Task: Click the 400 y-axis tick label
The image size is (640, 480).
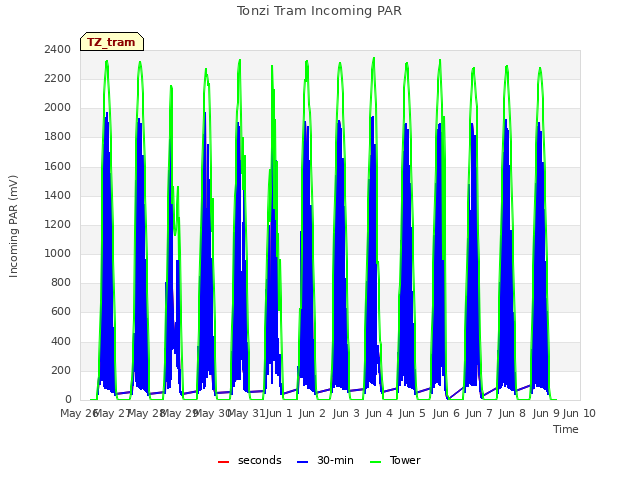Action: (x=61, y=341)
